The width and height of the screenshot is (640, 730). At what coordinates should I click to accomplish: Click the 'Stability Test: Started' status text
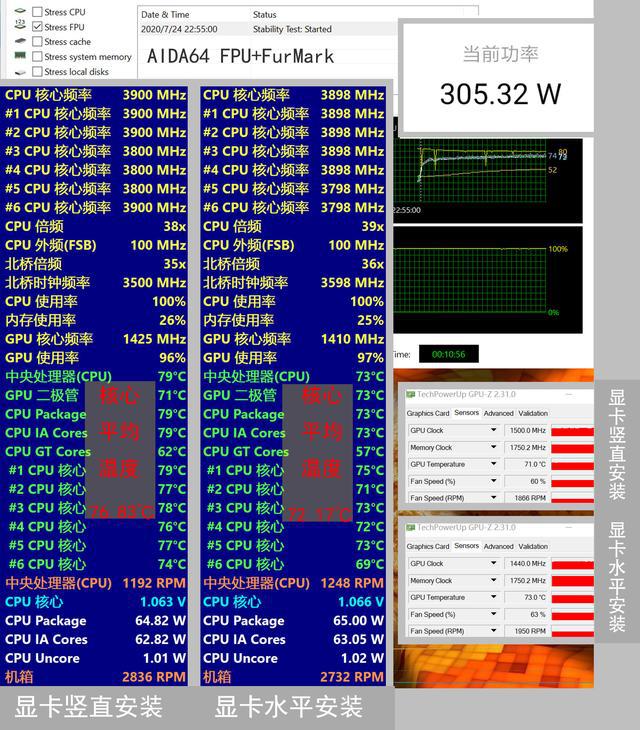click(x=292, y=29)
